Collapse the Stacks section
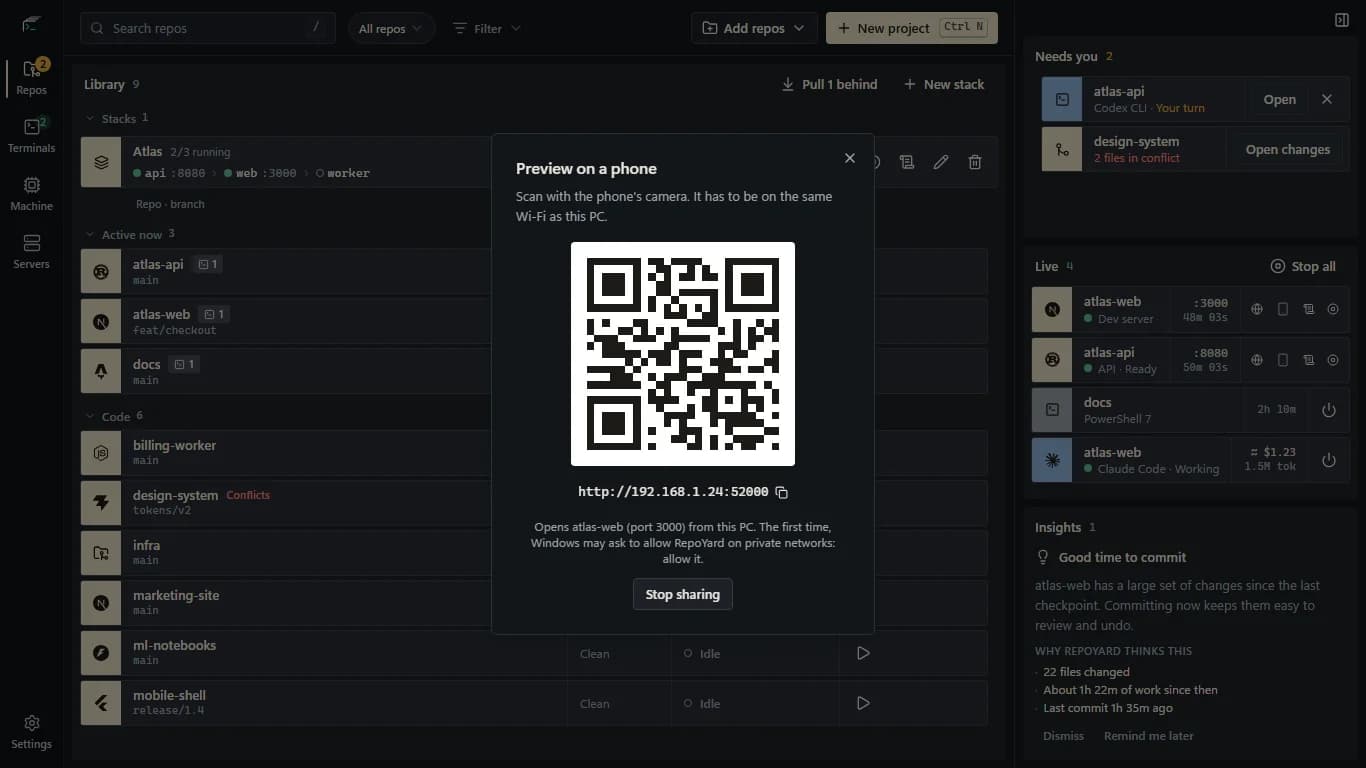The width and height of the screenshot is (1366, 768). pyautogui.click(x=90, y=118)
